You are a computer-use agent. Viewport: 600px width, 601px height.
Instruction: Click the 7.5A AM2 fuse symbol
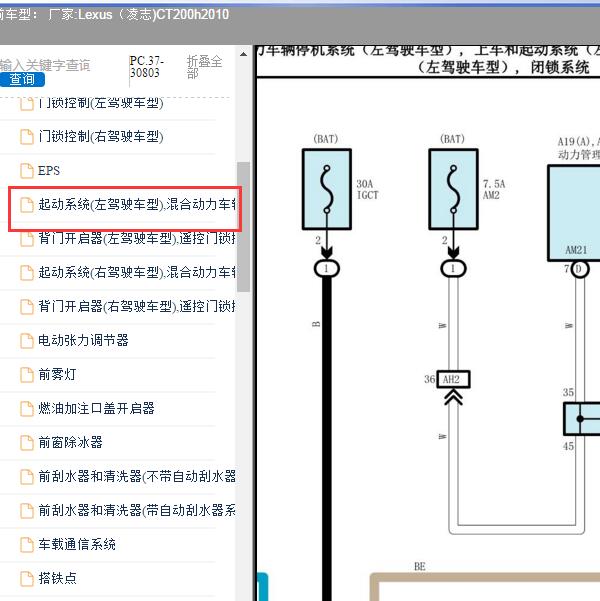(x=453, y=189)
